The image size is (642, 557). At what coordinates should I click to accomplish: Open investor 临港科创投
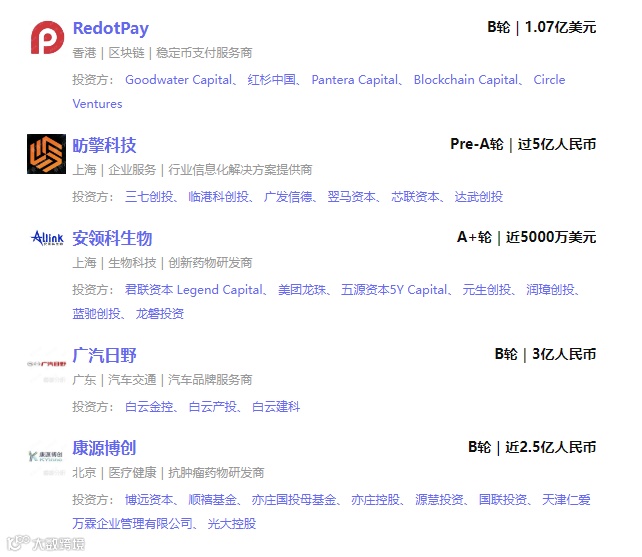coord(219,197)
